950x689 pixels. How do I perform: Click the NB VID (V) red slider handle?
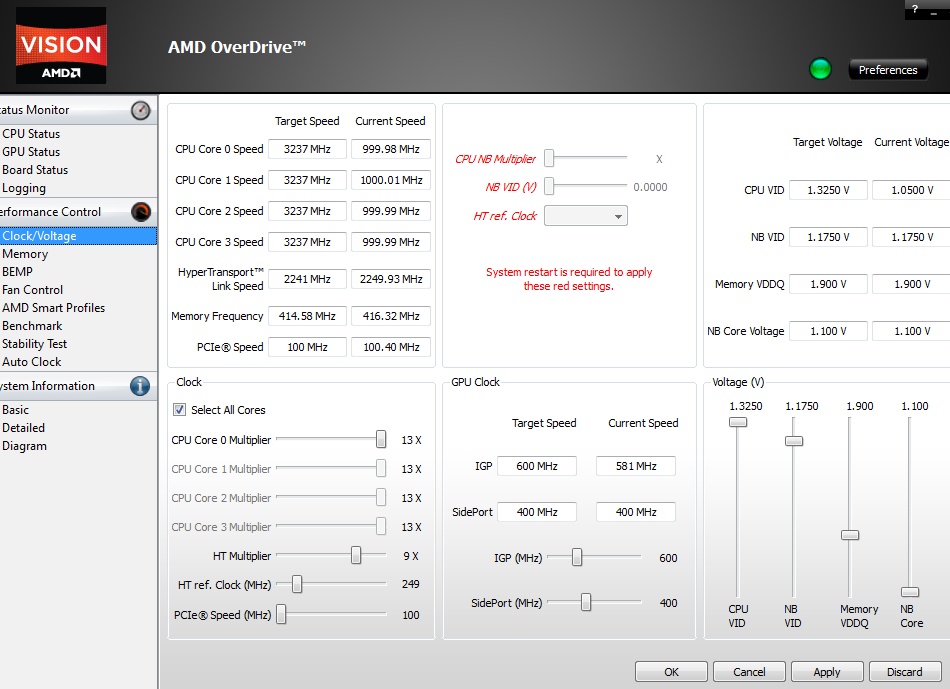549,186
